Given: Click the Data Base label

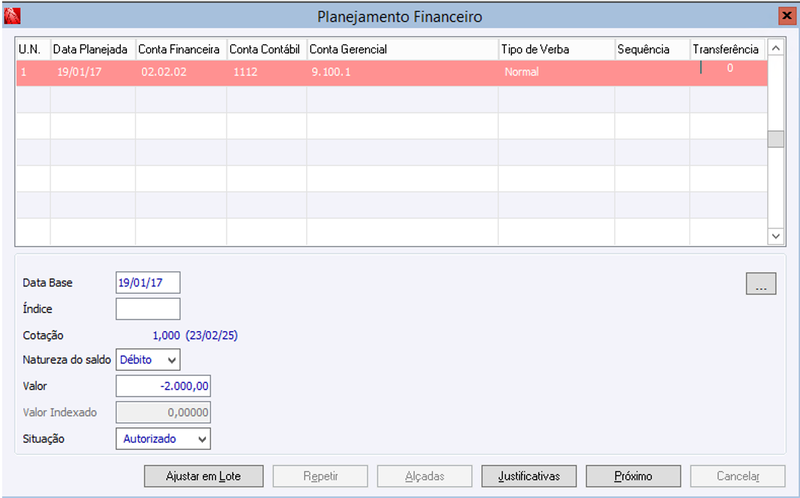Looking at the screenshot, I should [x=47, y=283].
